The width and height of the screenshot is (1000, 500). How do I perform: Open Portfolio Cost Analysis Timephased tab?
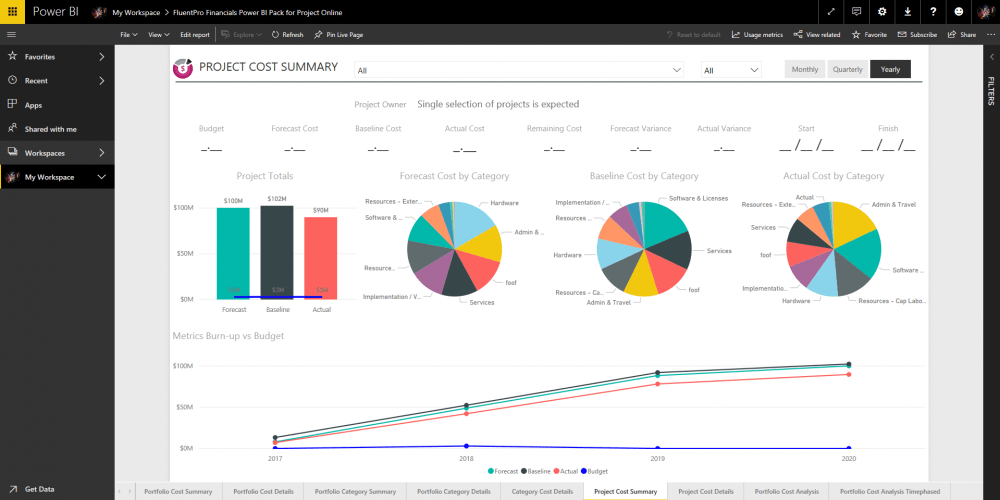(890, 492)
